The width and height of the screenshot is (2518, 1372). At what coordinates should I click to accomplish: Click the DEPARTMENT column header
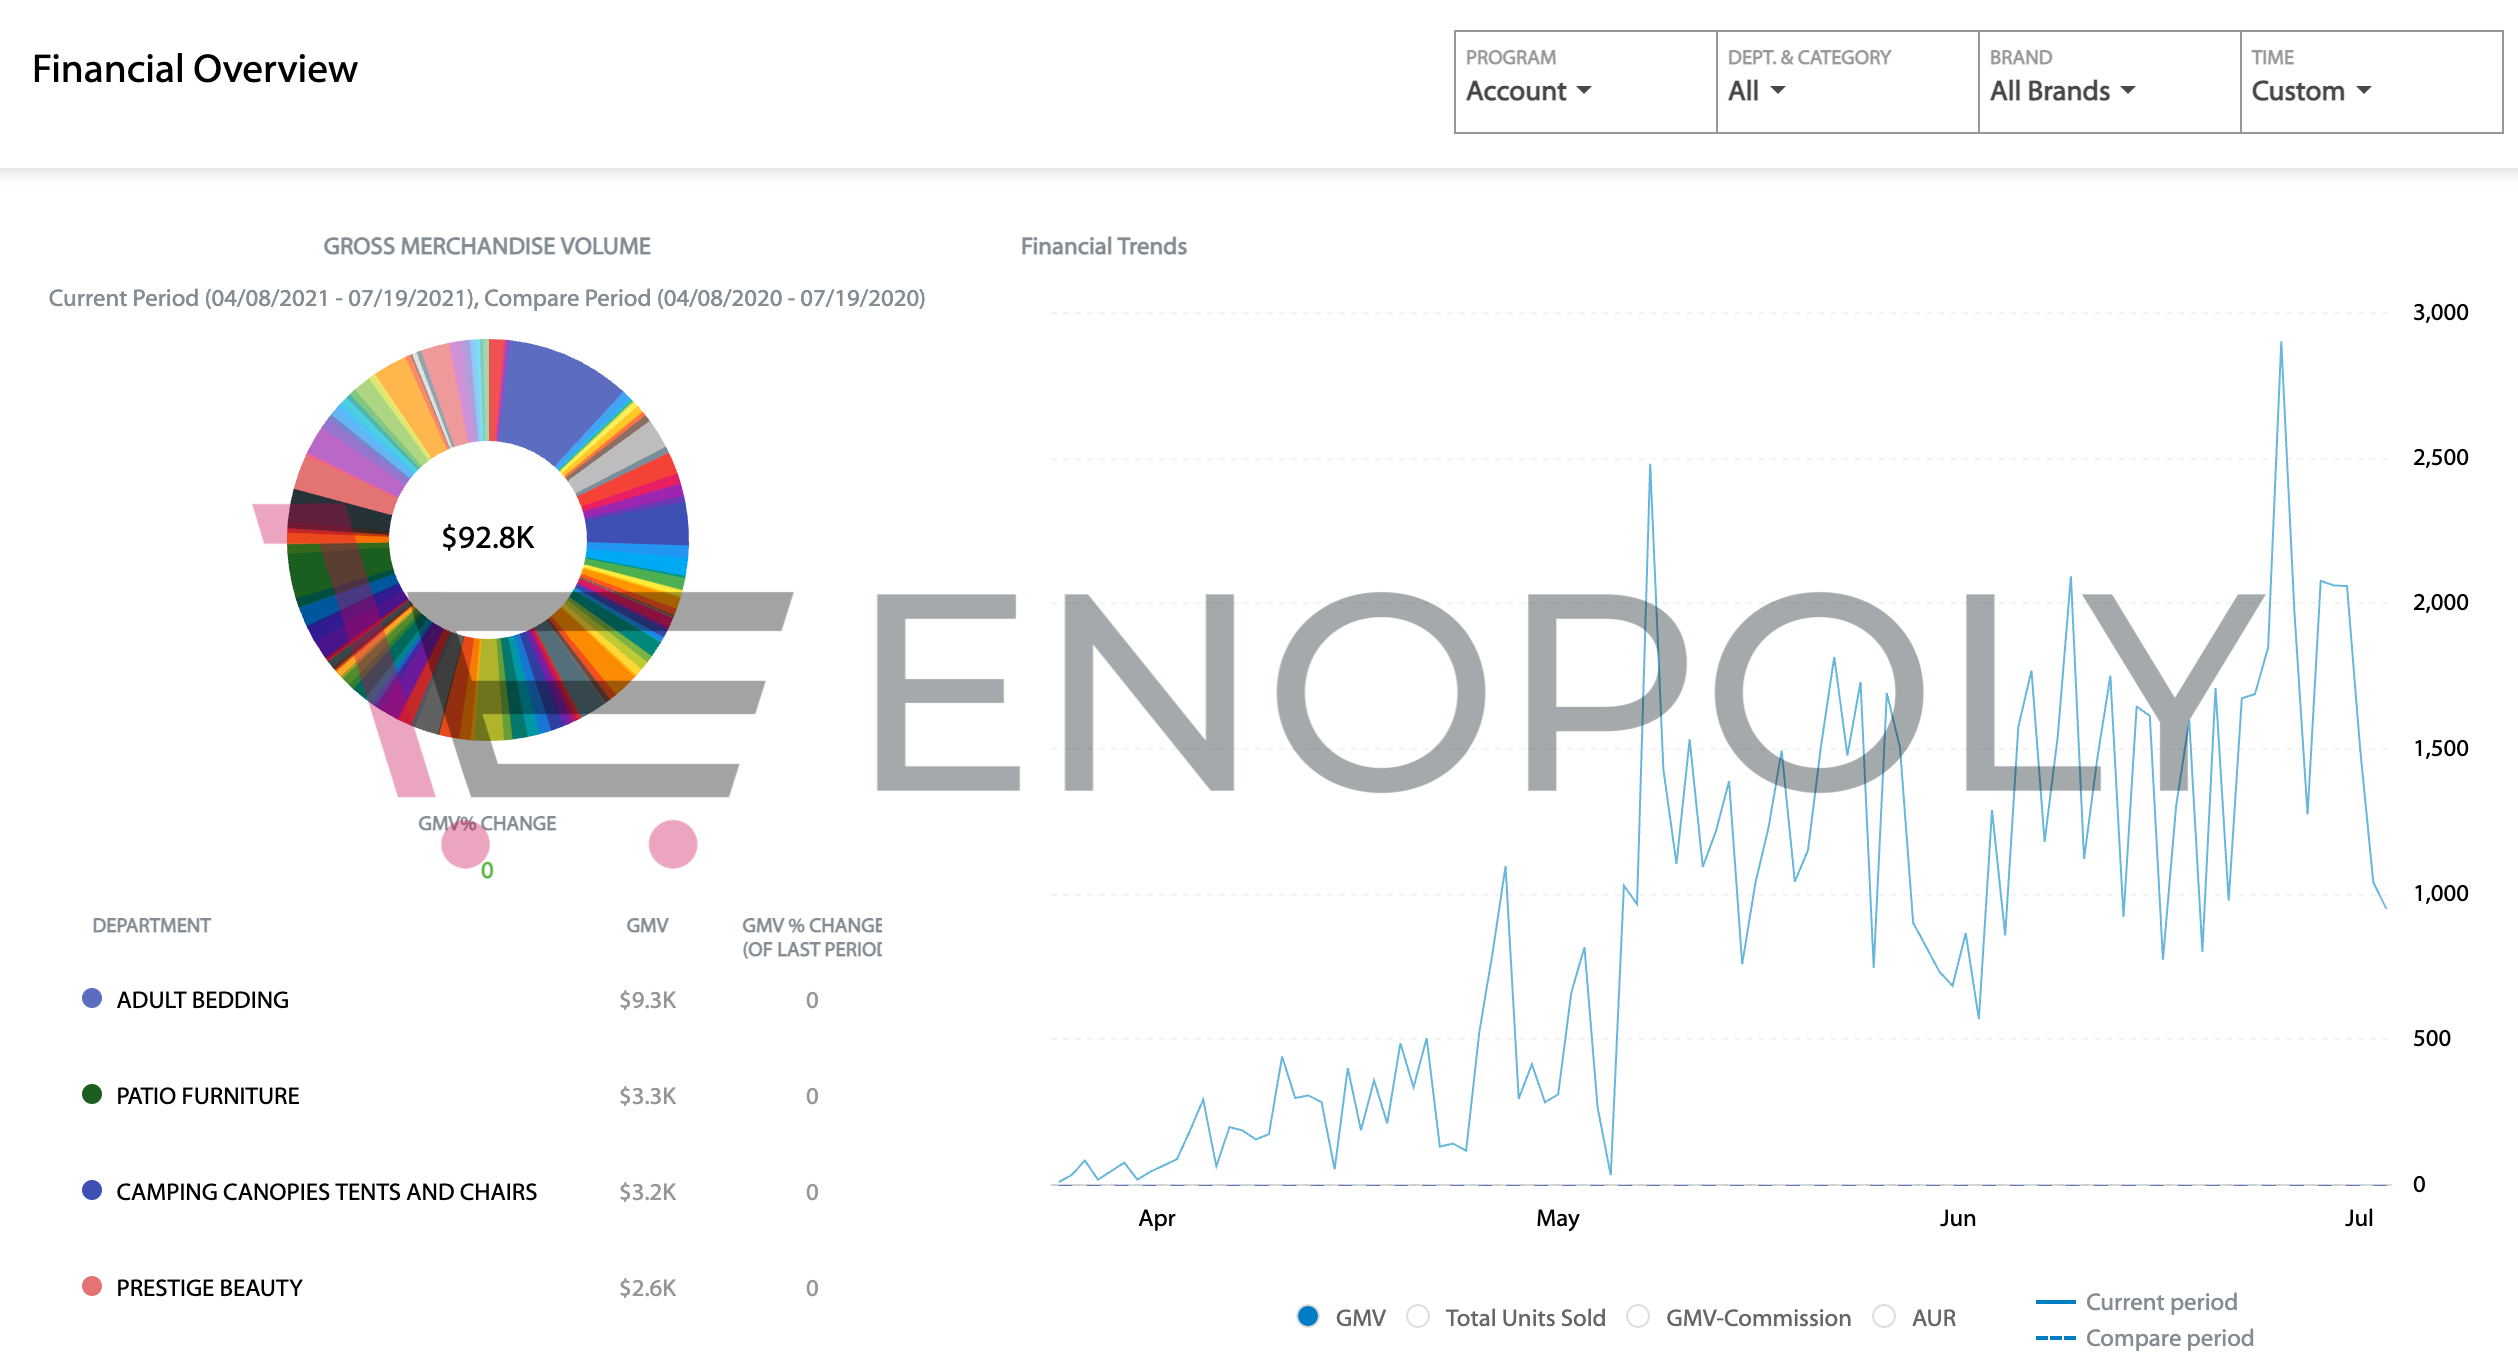coord(151,926)
